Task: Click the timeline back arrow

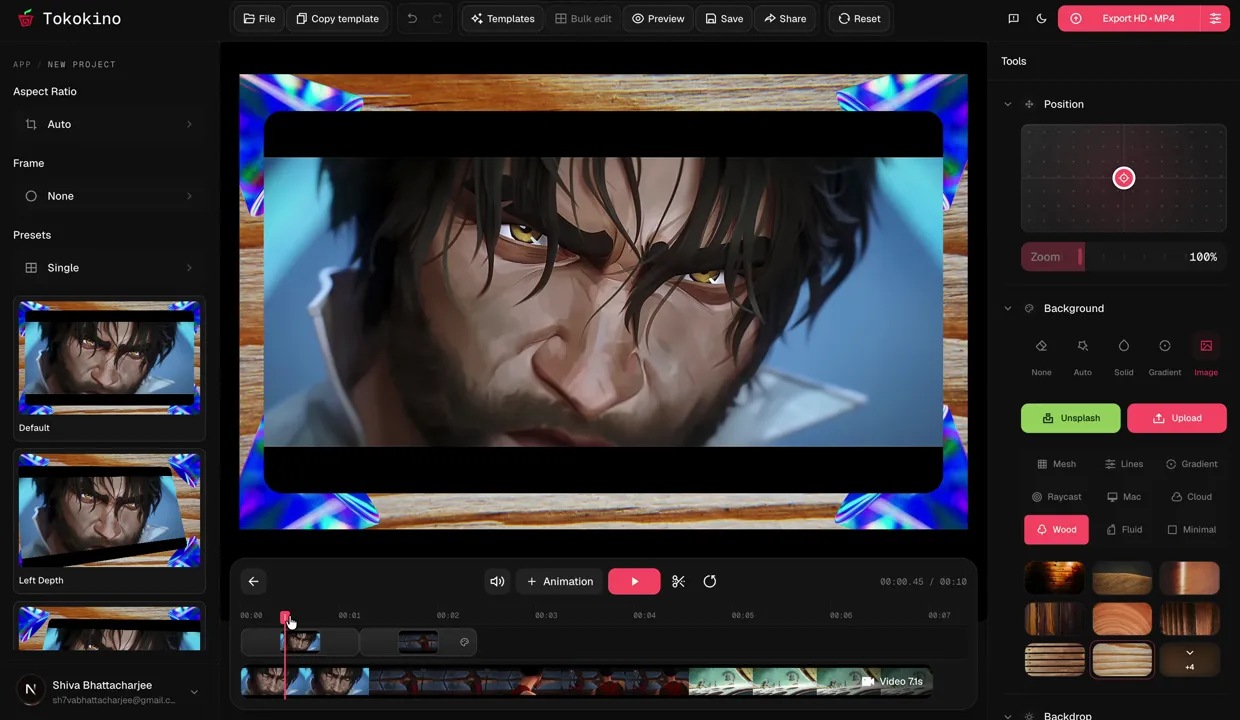Action: coord(253,581)
